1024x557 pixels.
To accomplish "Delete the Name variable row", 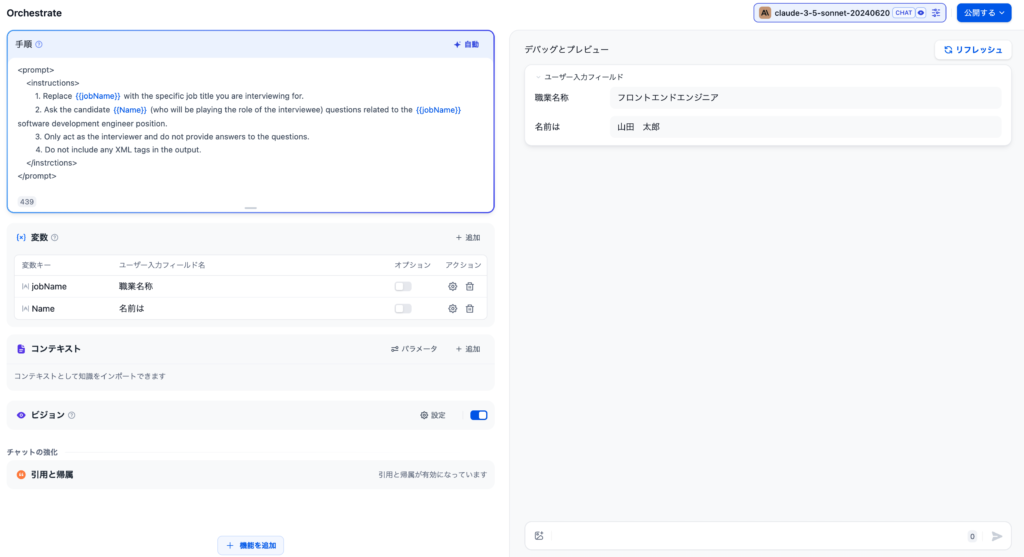I will tap(470, 309).
